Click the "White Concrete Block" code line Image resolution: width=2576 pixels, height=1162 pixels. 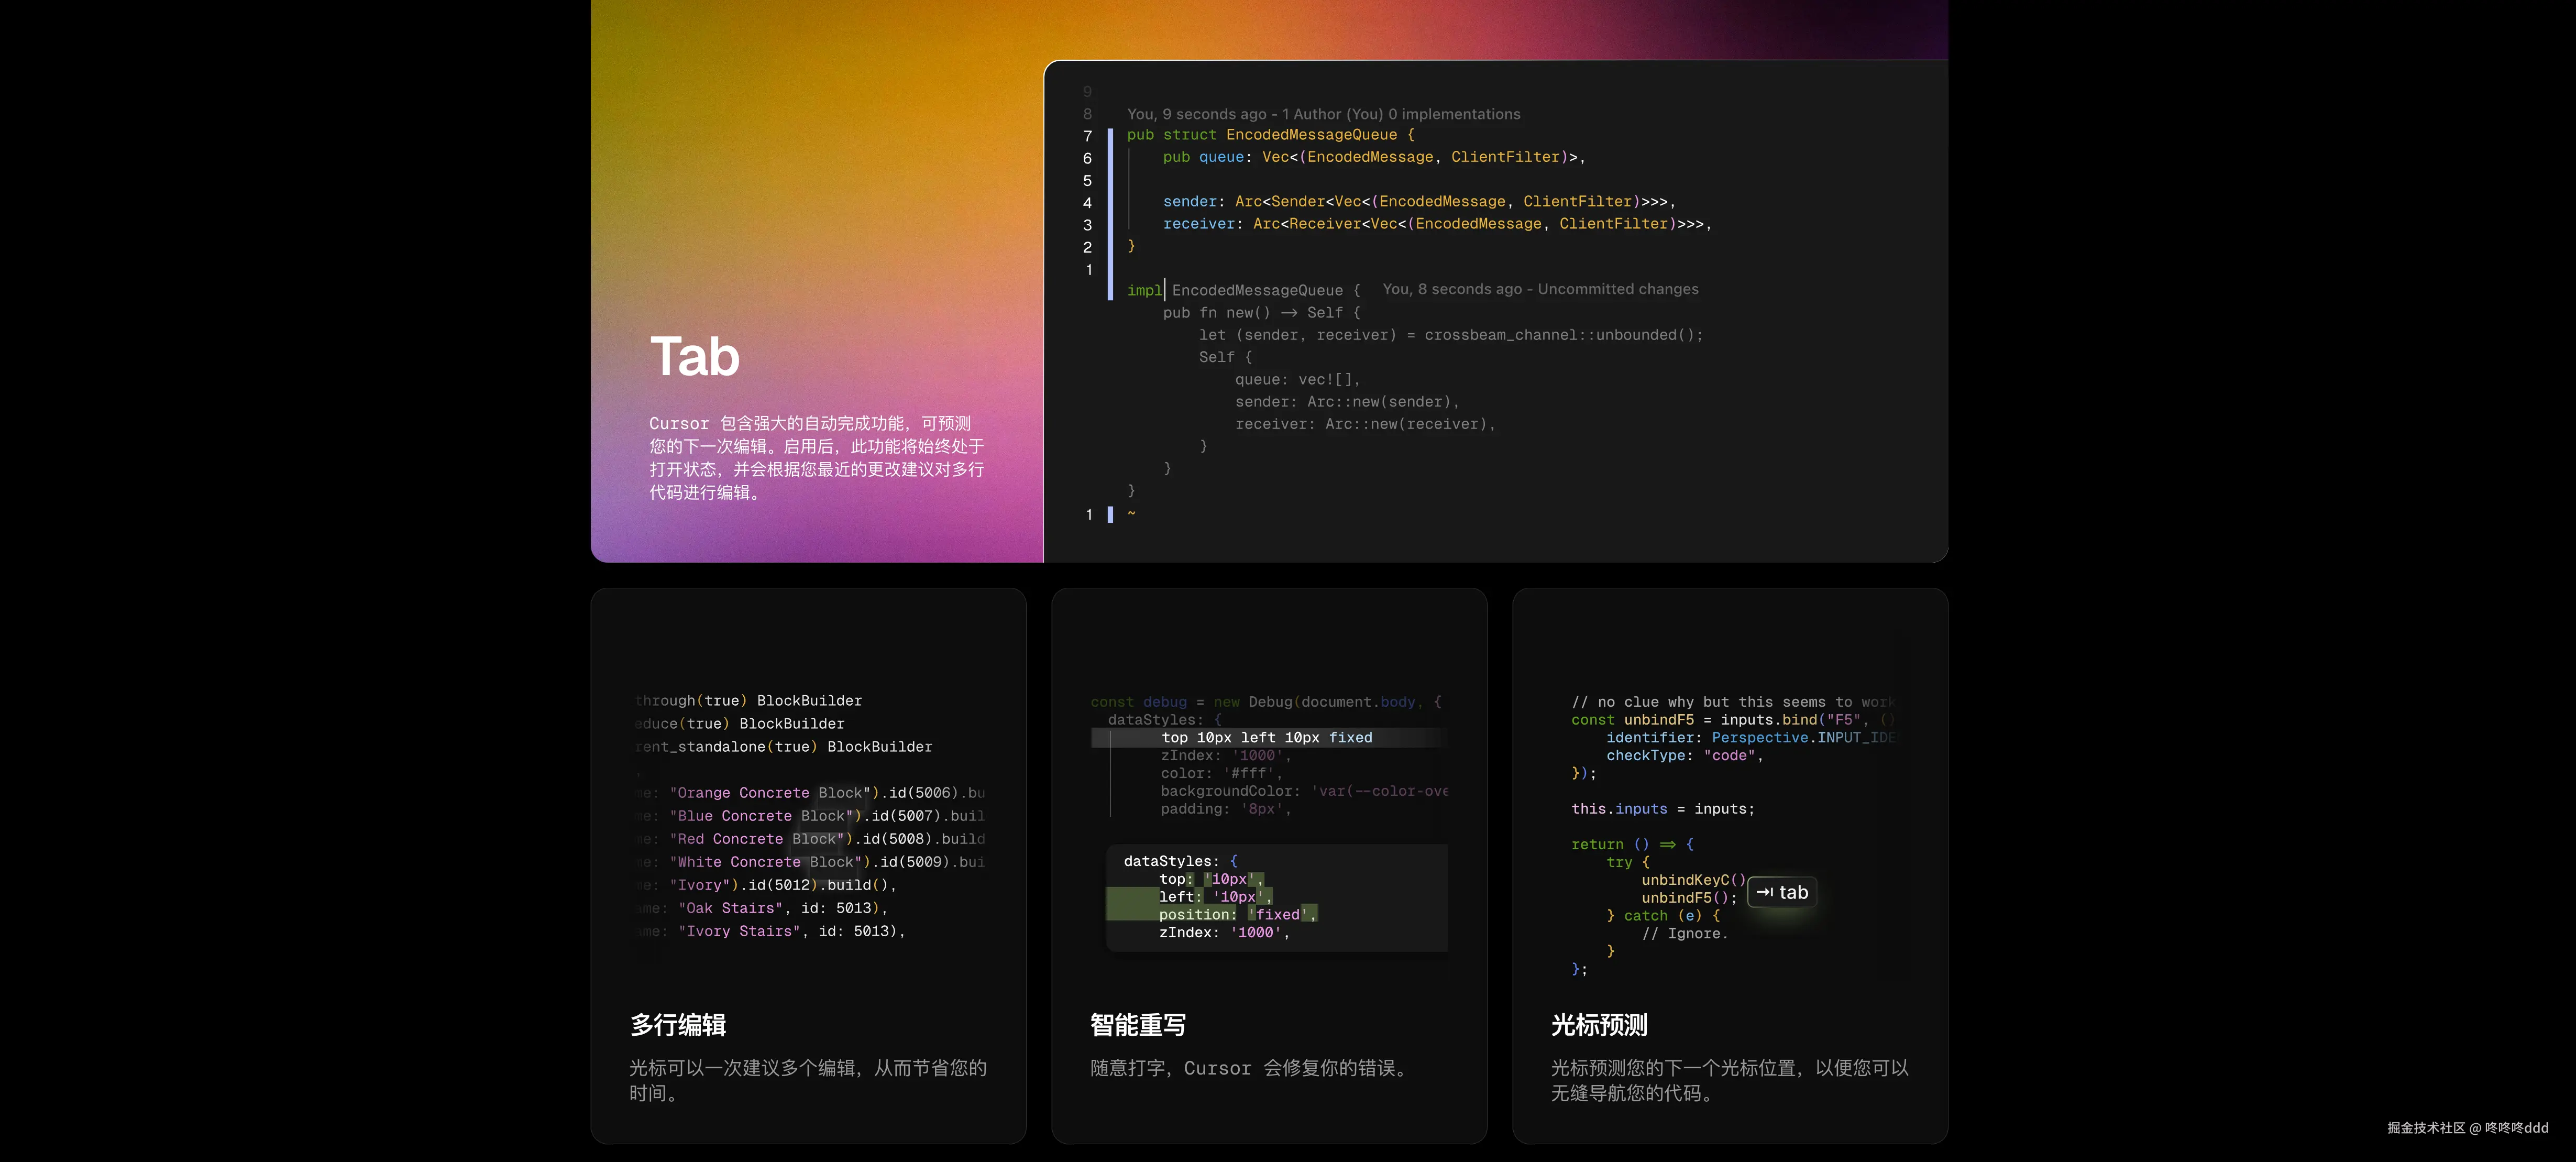(810, 862)
